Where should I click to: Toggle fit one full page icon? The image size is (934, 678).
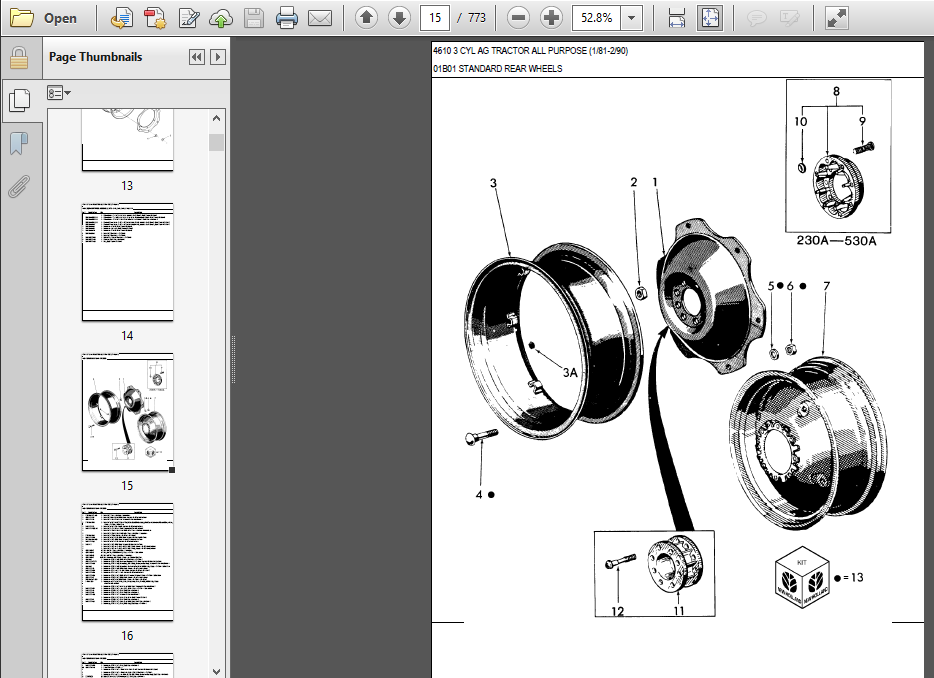click(710, 18)
